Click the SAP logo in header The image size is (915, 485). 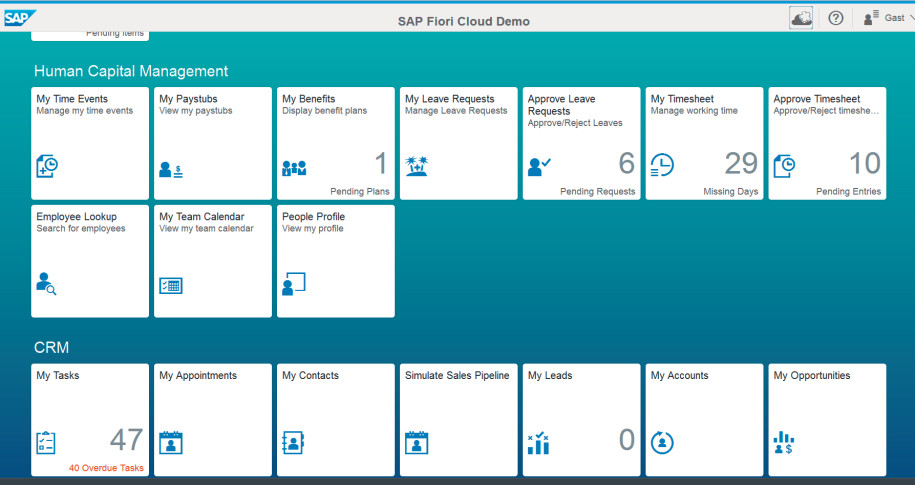tap(19, 18)
